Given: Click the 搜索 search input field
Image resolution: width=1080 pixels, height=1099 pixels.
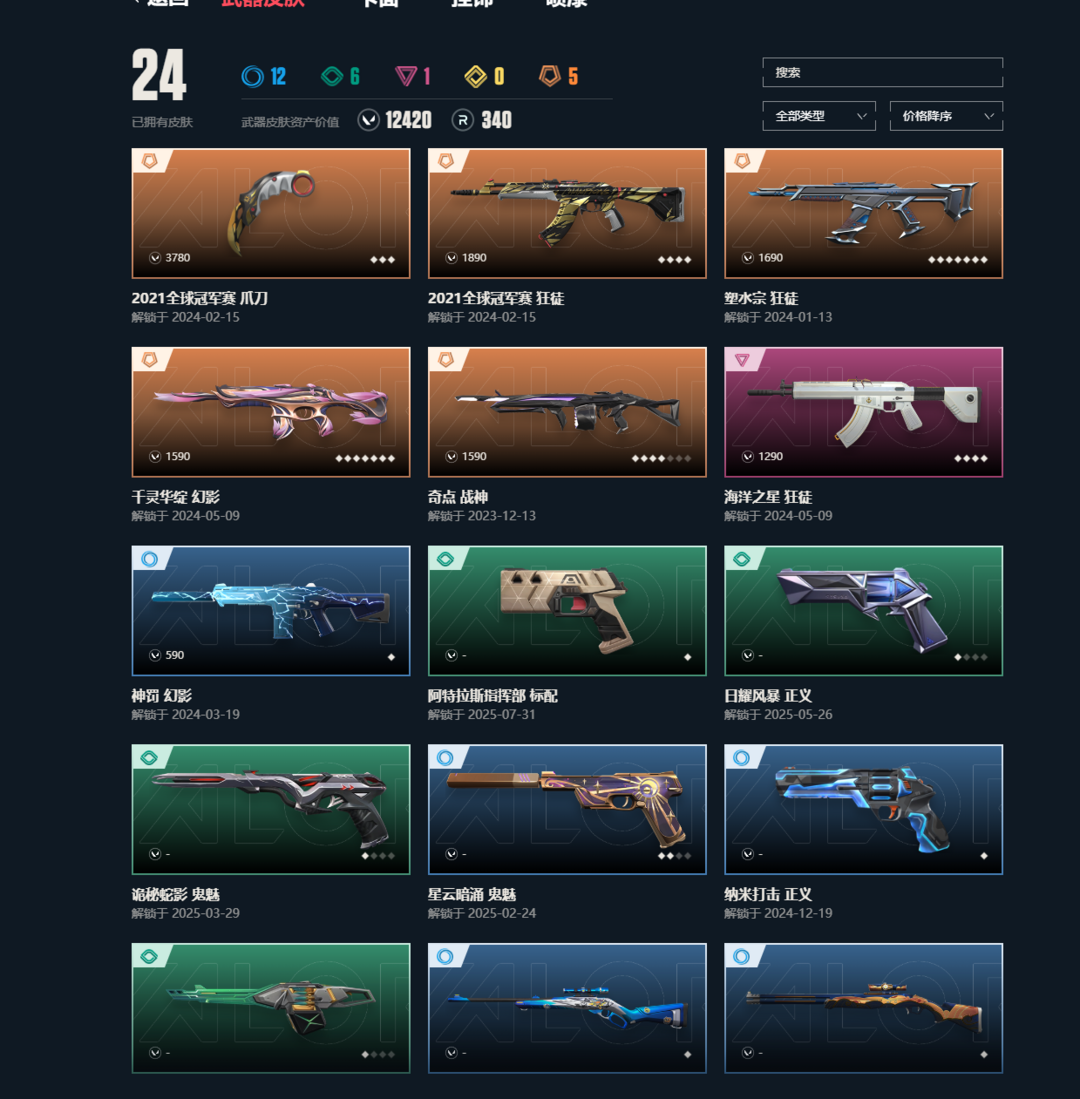Looking at the screenshot, I should click(882, 72).
